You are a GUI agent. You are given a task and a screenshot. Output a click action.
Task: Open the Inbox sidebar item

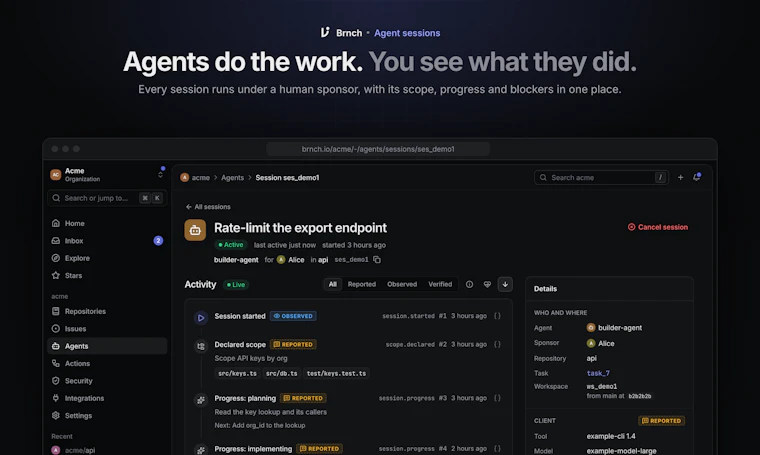[x=107, y=241]
